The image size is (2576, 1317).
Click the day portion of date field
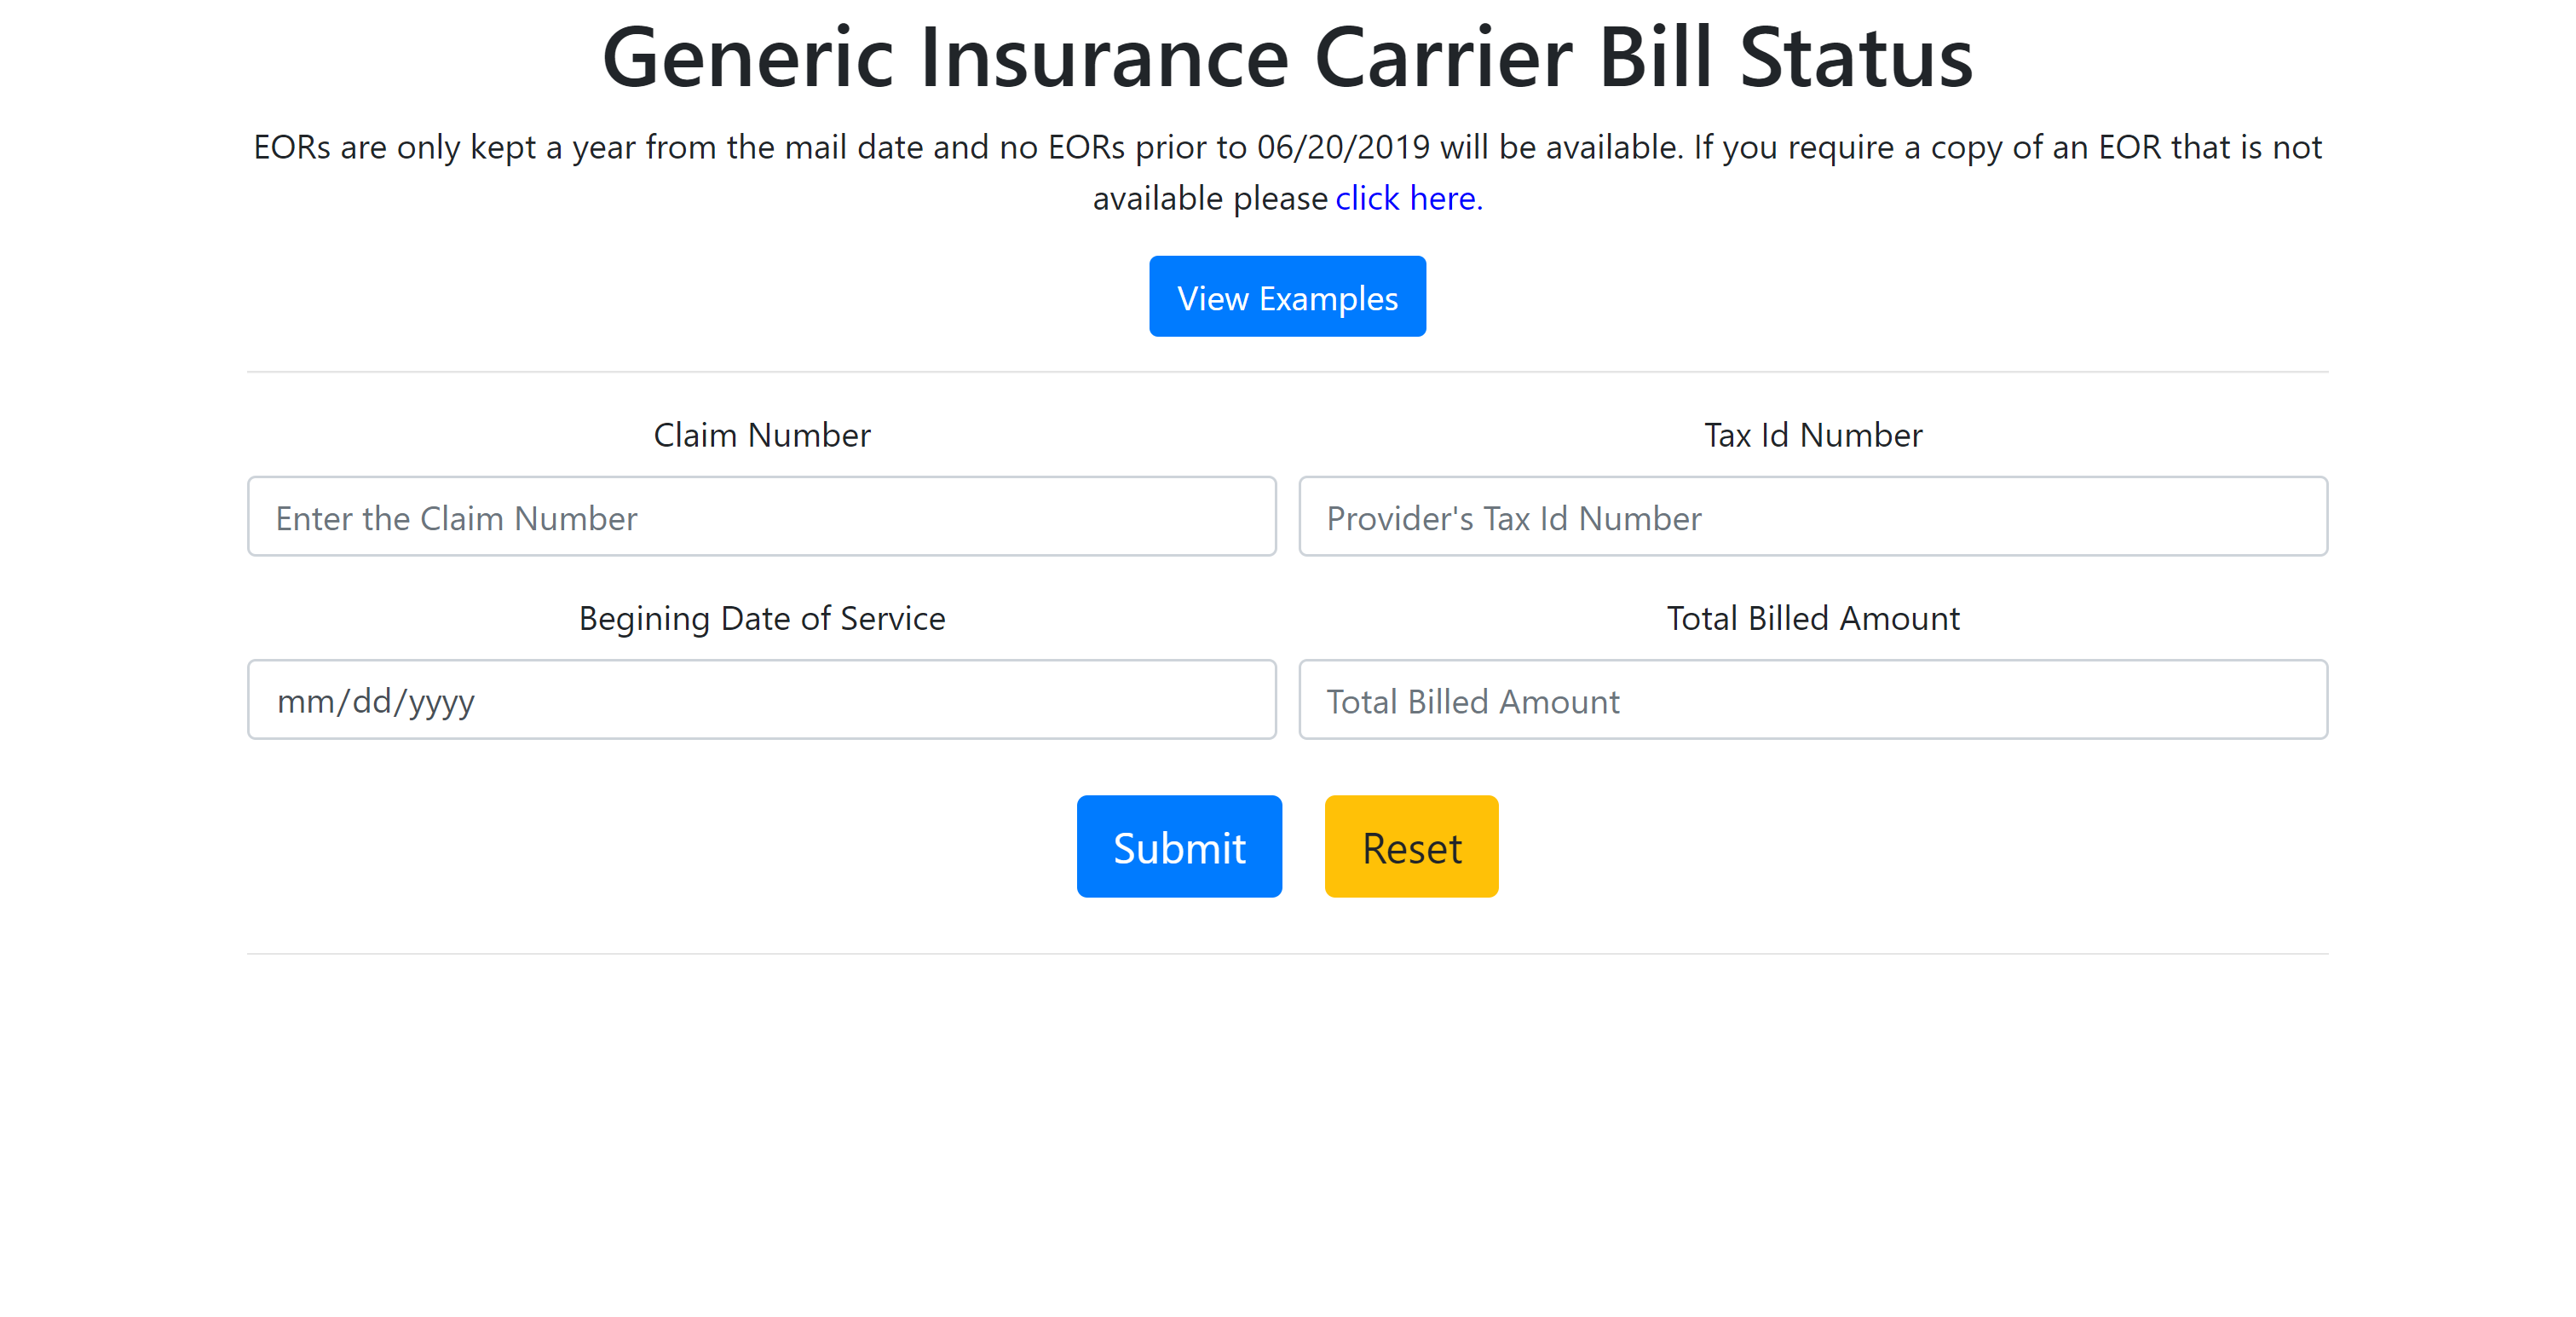[x=372, y=701]
